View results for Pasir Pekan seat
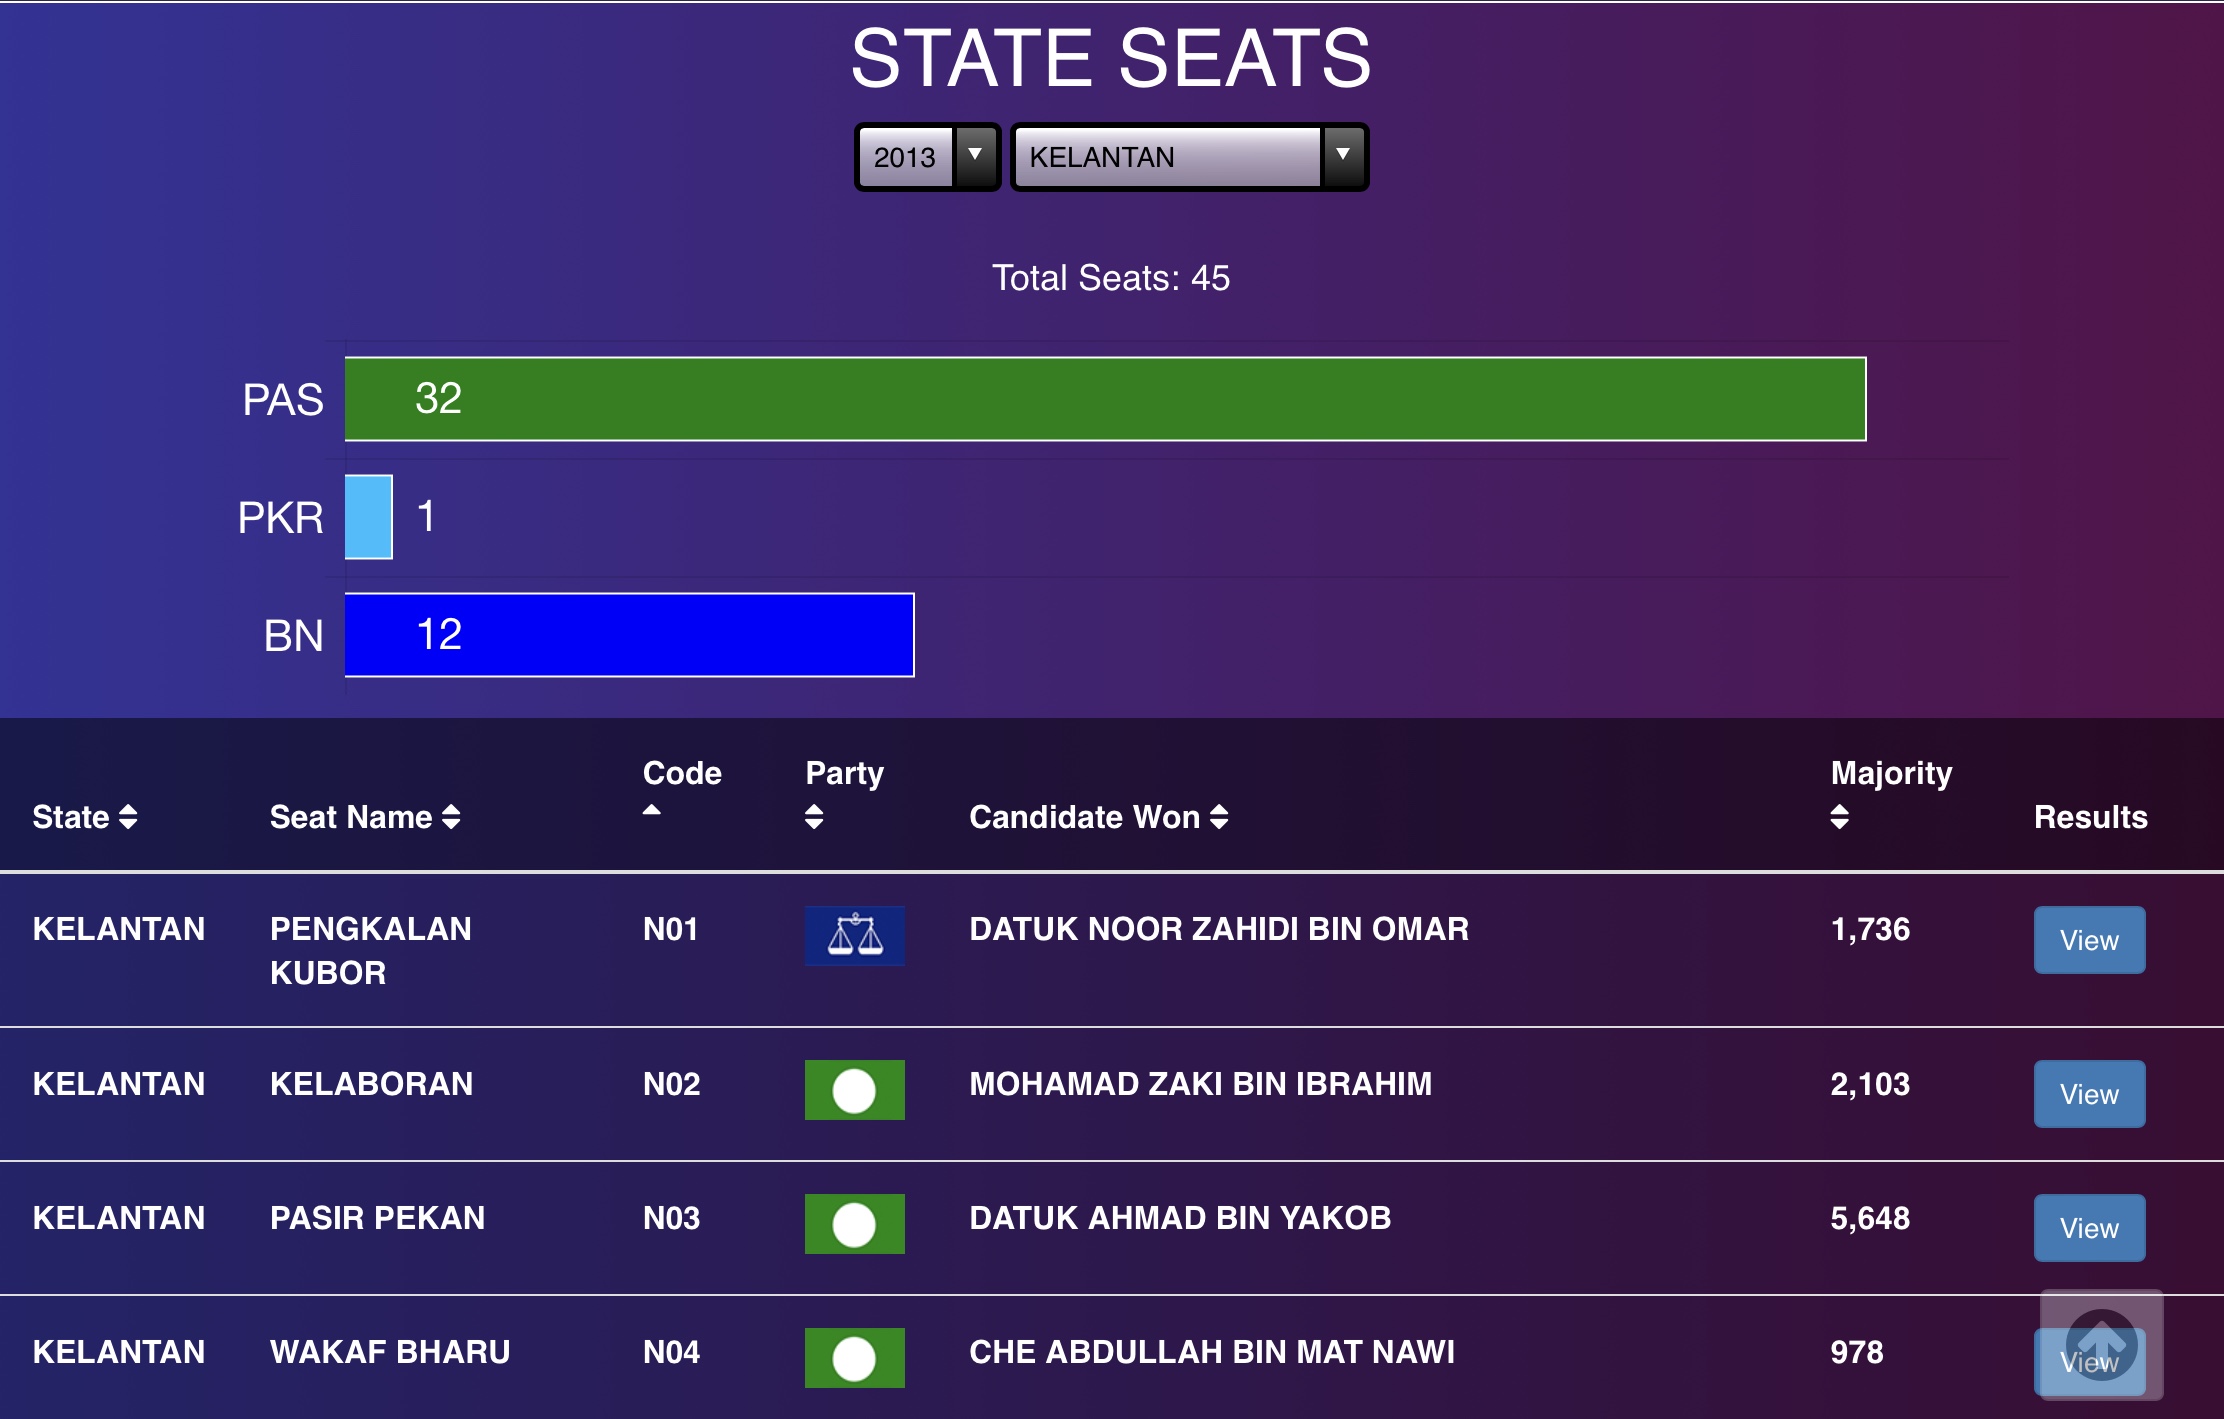2224x1419 pixels. point(2089,1228)
